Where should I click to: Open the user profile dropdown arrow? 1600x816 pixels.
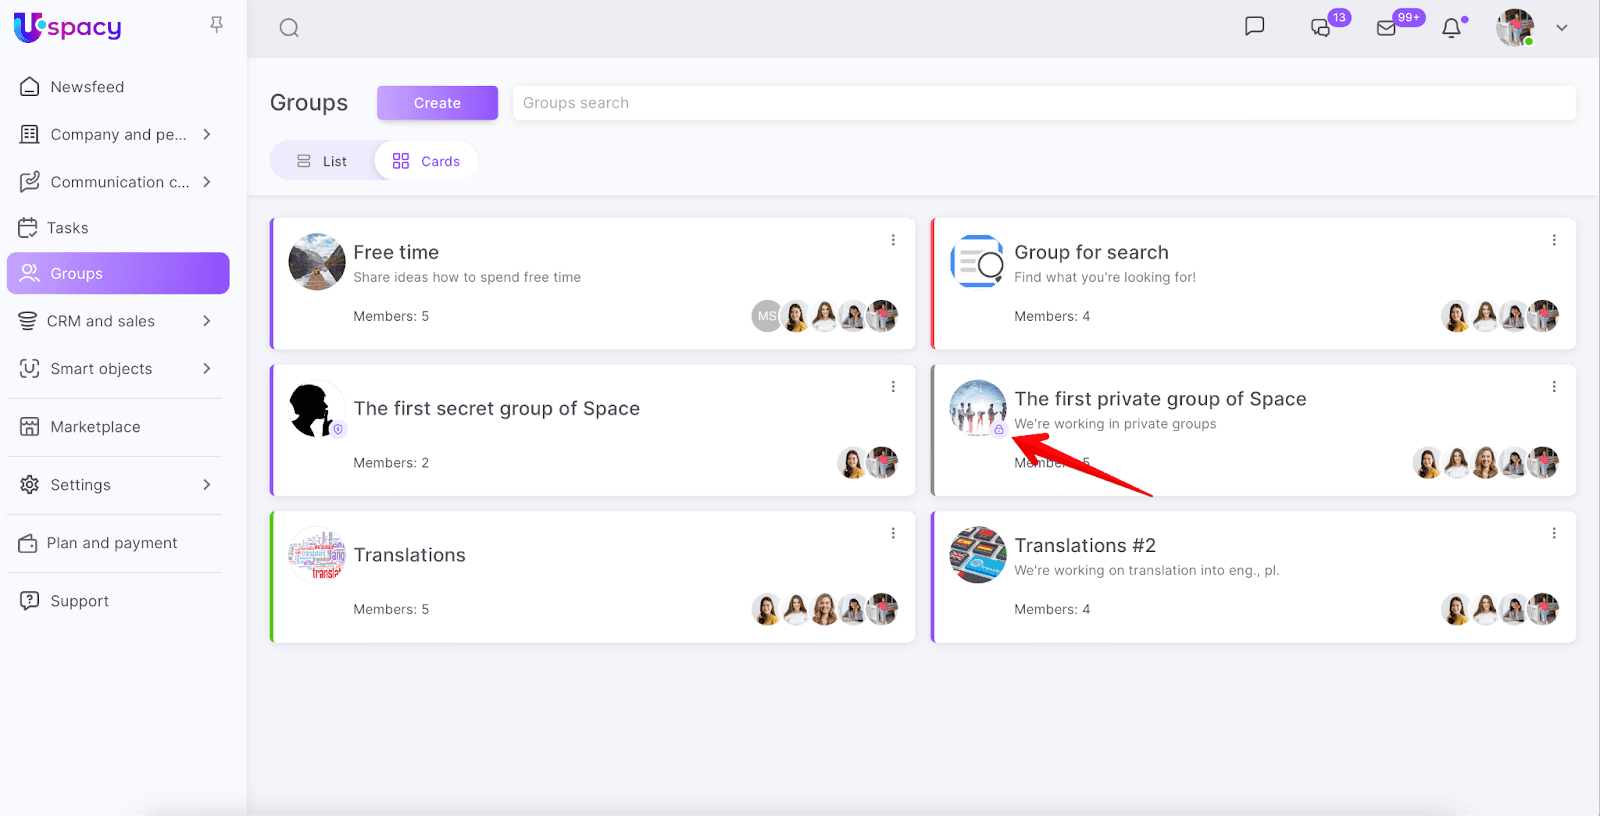[x=1561, y=28]
